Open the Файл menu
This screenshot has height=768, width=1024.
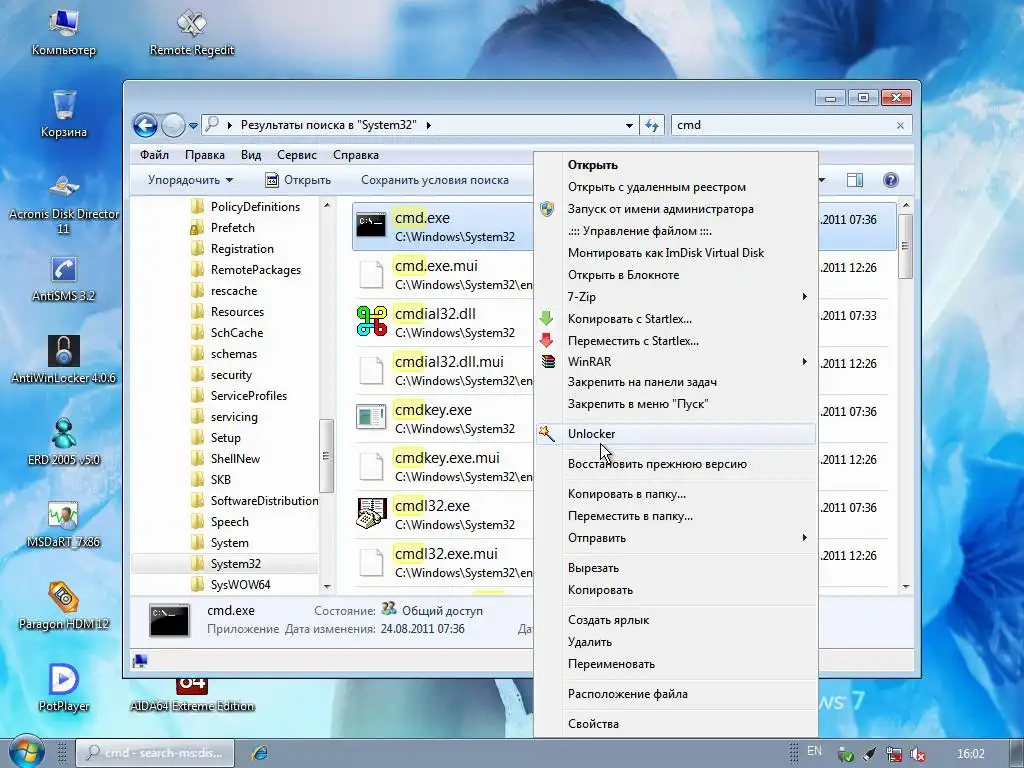(x=154, y=155)
